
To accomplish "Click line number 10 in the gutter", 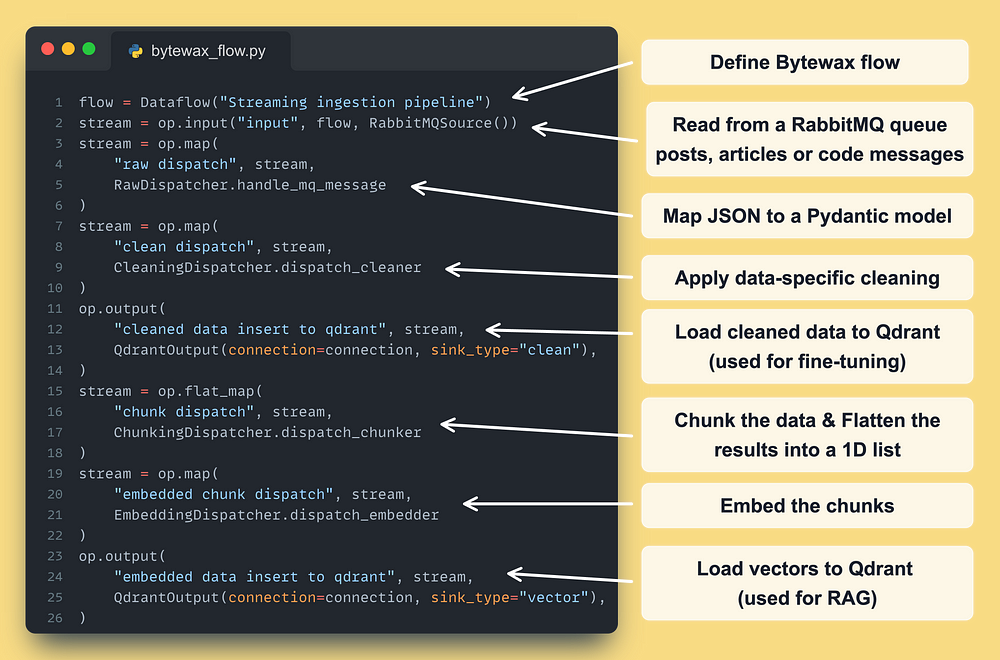I will point(55,288).
